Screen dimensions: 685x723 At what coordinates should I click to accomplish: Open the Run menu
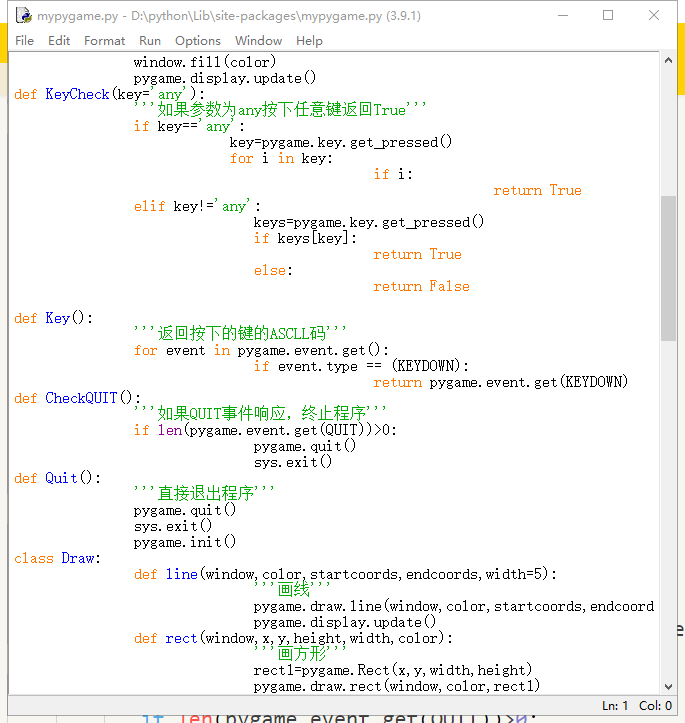point(150,41)
